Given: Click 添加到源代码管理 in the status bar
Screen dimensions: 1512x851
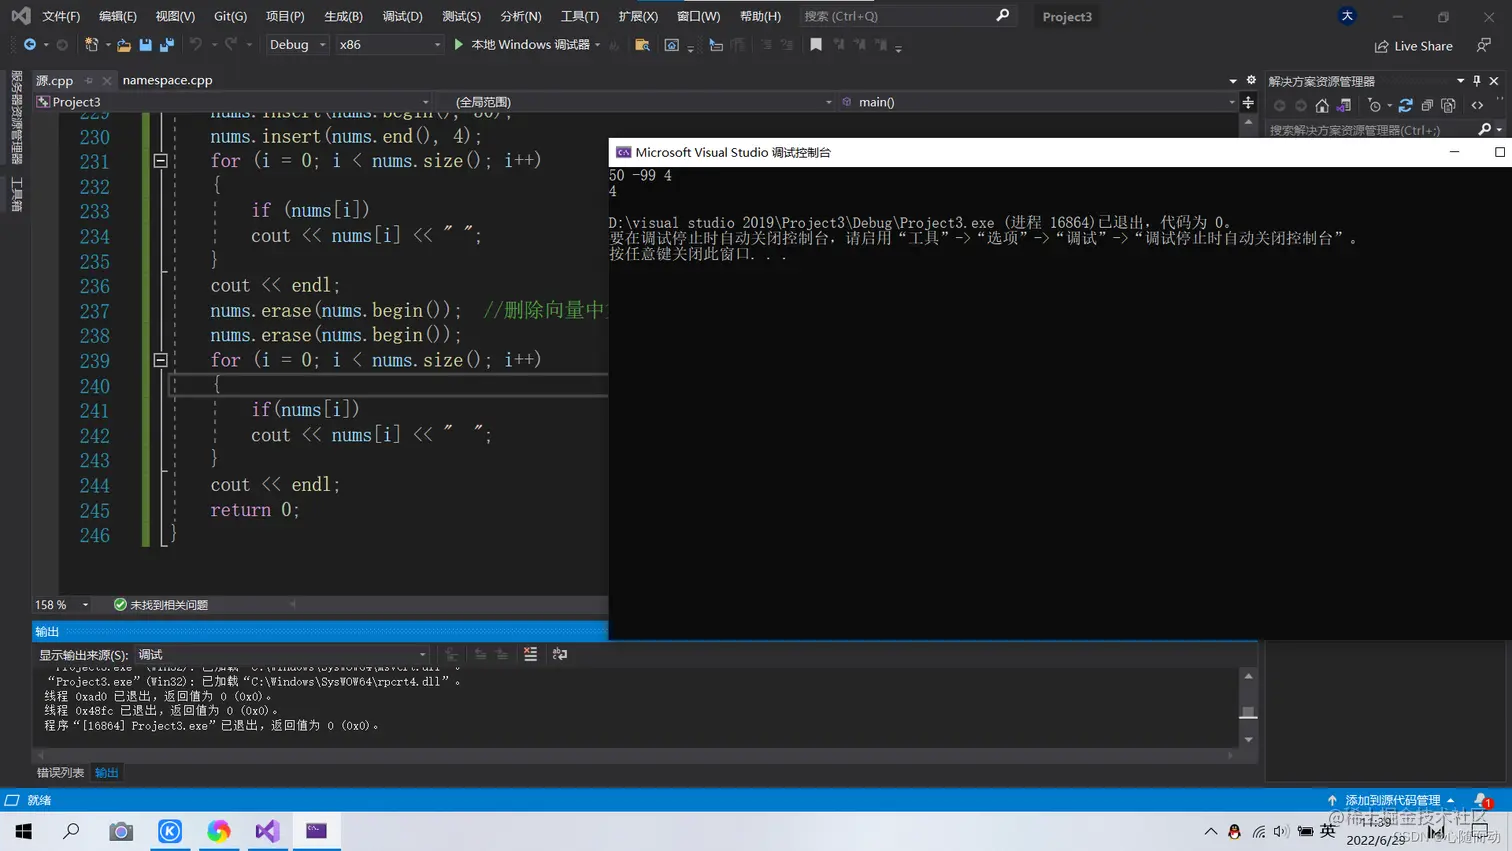Looking at the screenshot, I should 1391,800.
